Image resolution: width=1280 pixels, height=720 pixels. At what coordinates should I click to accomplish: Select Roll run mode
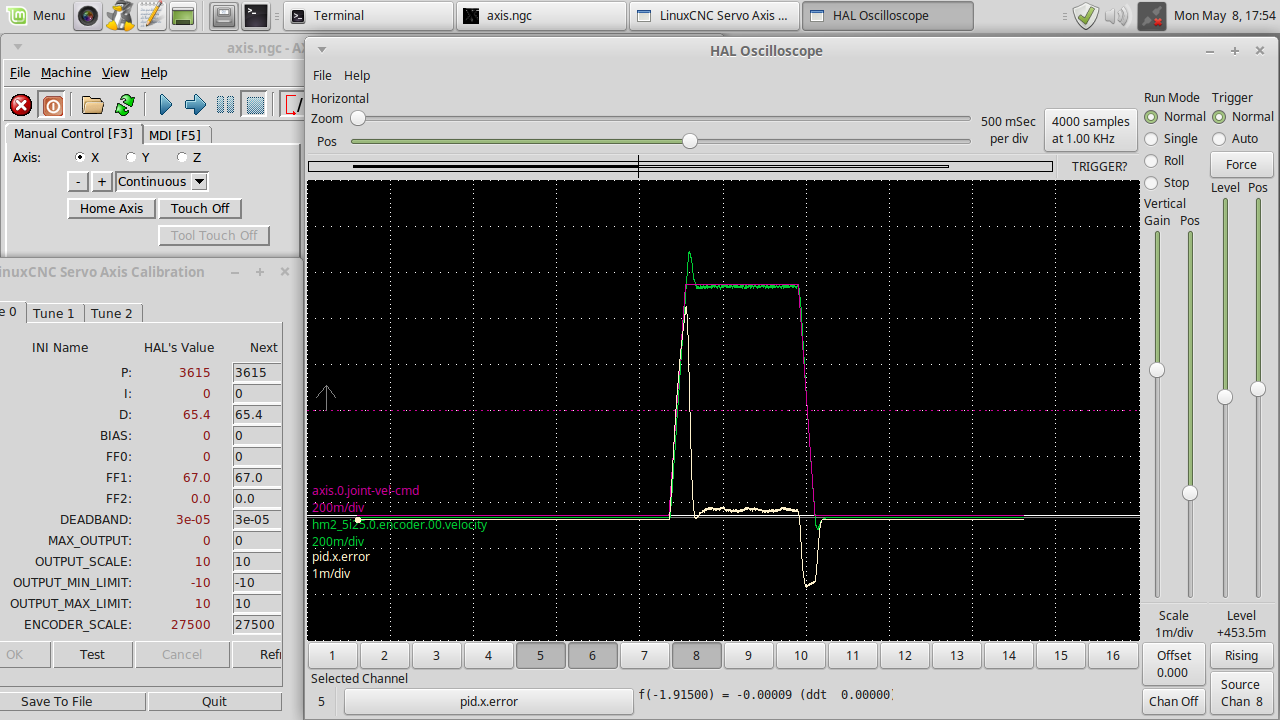point(1151,161)
